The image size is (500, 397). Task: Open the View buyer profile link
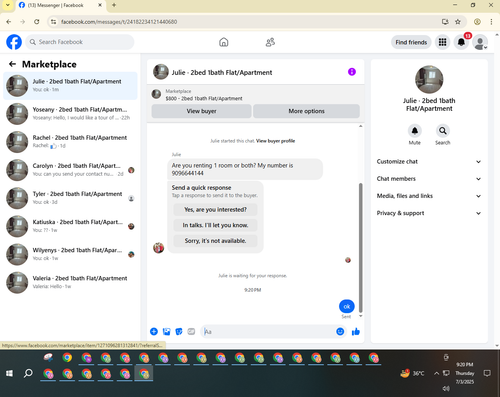coord(275,141)
